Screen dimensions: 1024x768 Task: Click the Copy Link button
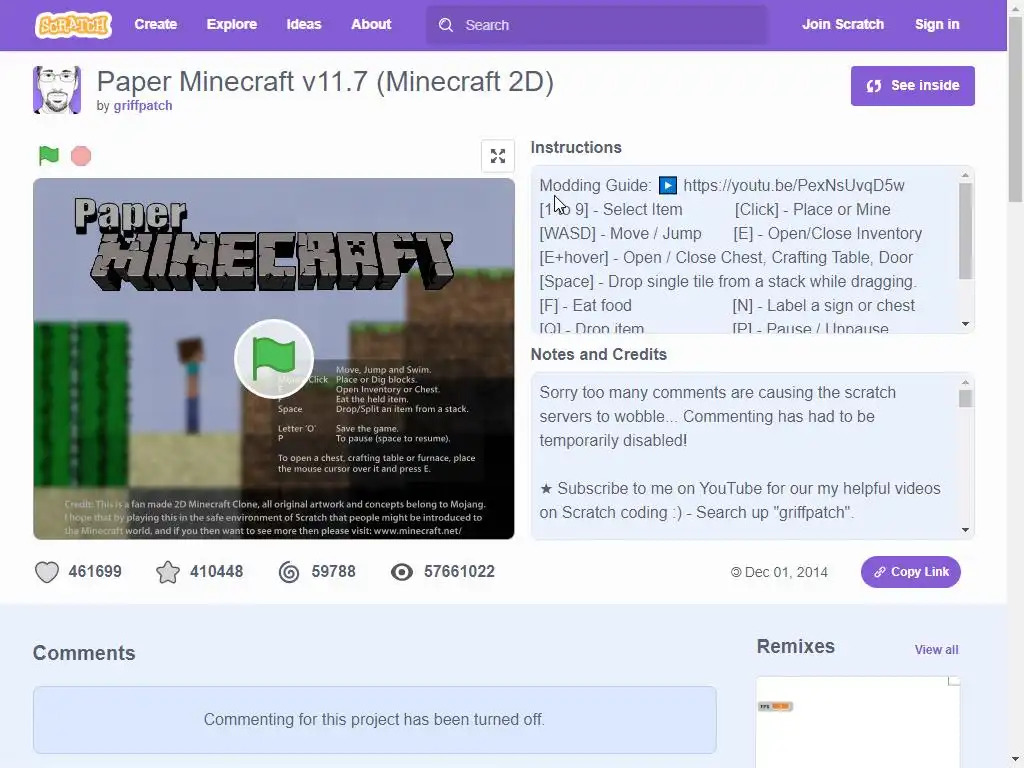910,572
